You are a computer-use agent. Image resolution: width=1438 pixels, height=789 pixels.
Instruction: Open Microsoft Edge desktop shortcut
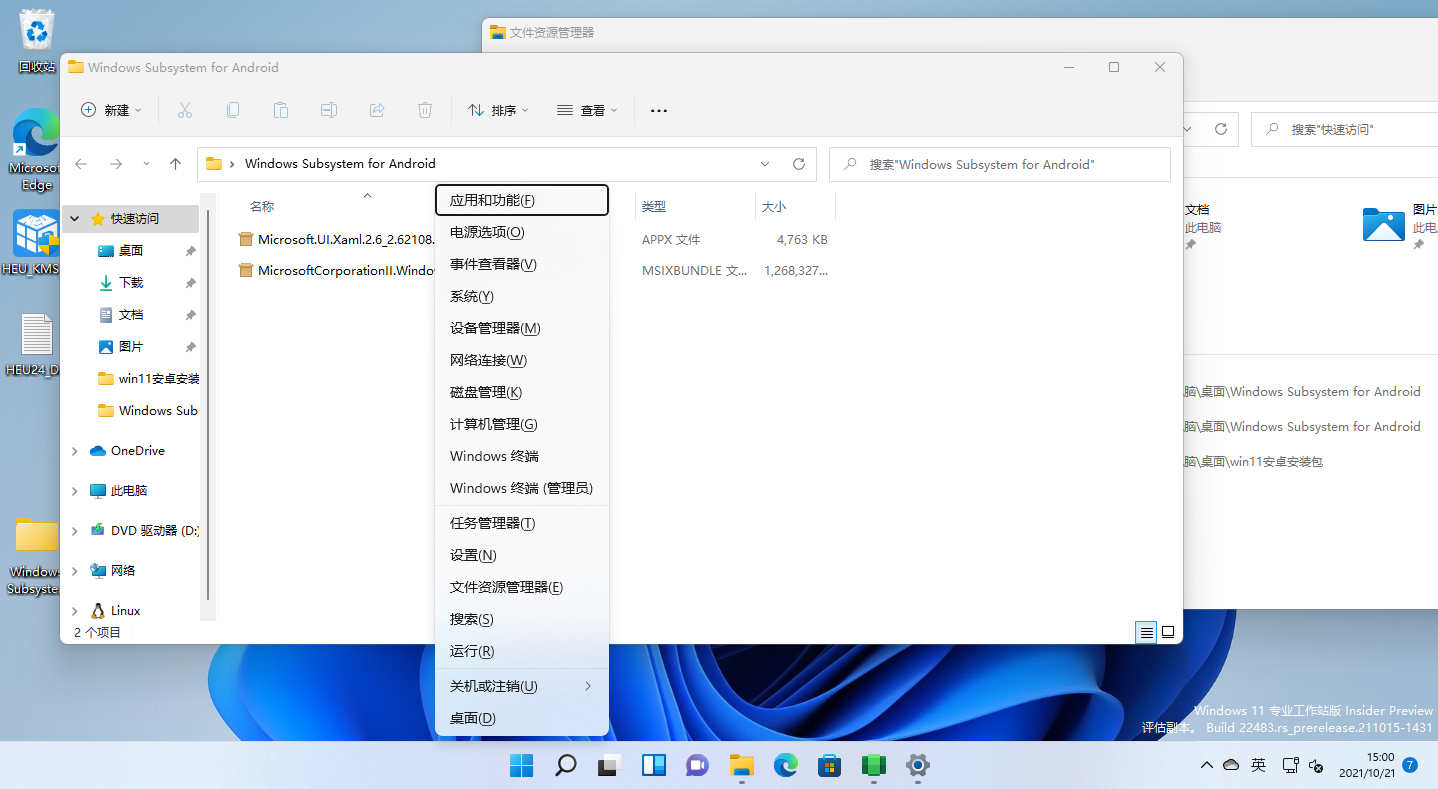[36, 150]
